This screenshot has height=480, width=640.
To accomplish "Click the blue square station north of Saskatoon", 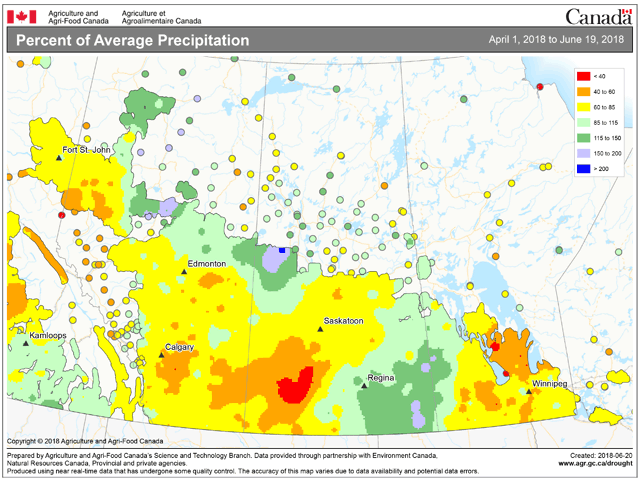I will [x=282, y=250].
